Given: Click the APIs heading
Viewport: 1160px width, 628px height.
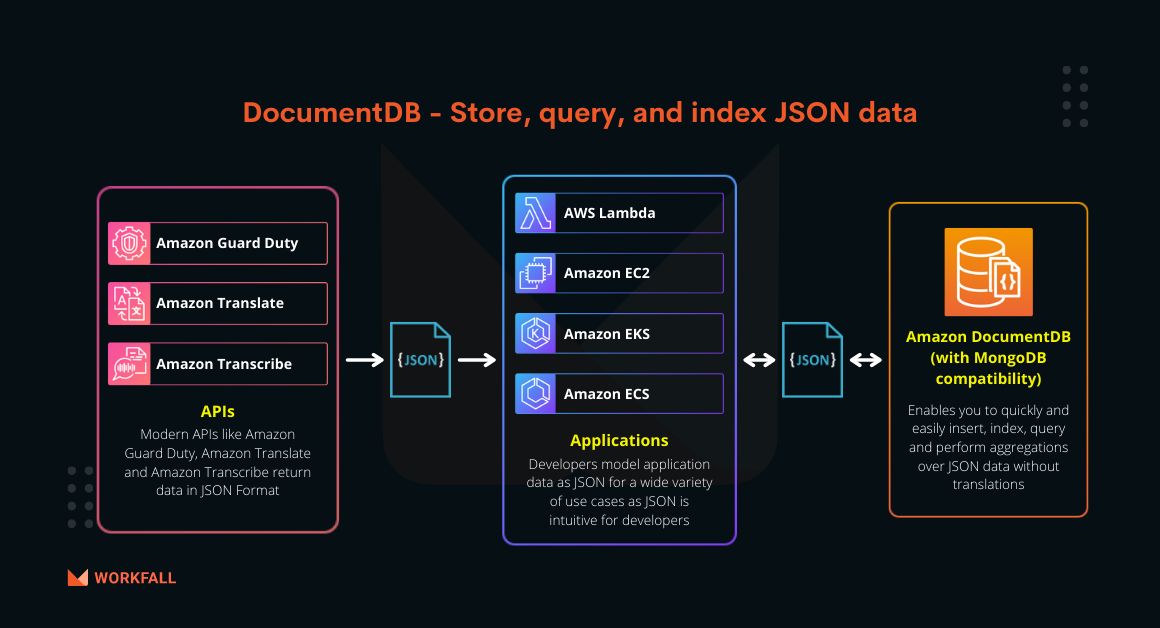Looking at the screenshot, I should [x=218, y=411].
